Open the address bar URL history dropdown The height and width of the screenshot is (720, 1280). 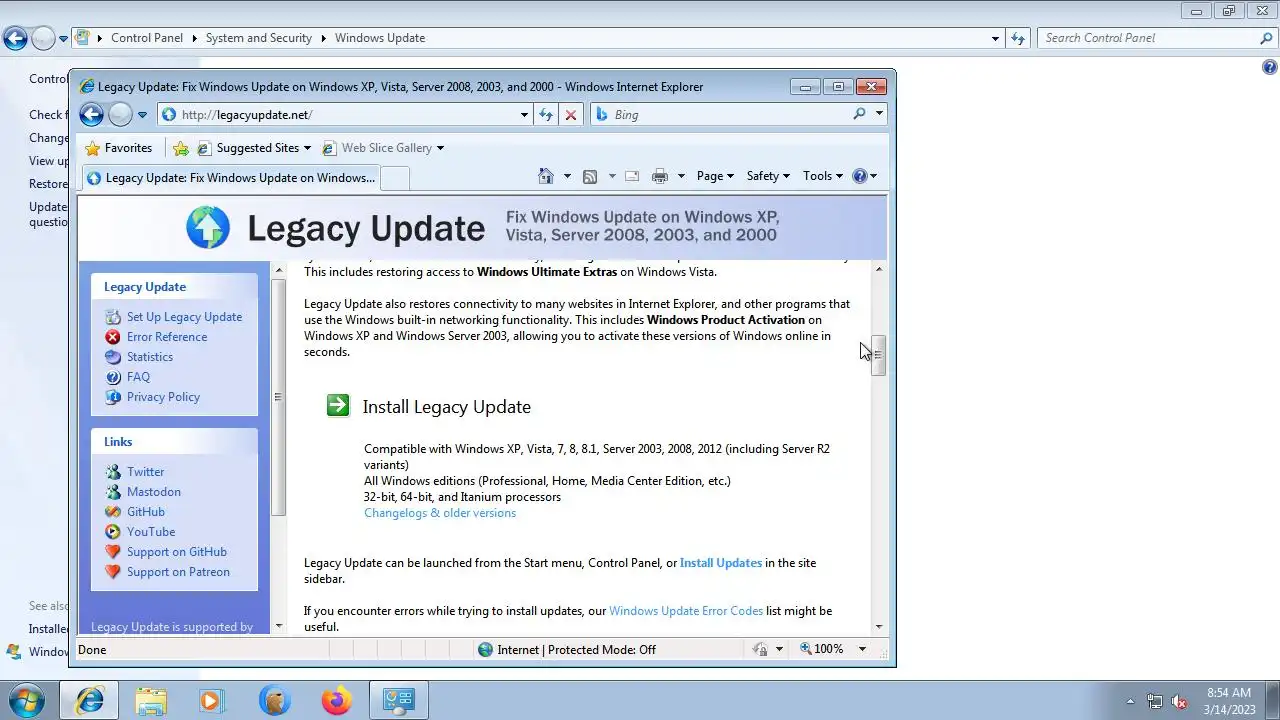[x=524, y=115]
